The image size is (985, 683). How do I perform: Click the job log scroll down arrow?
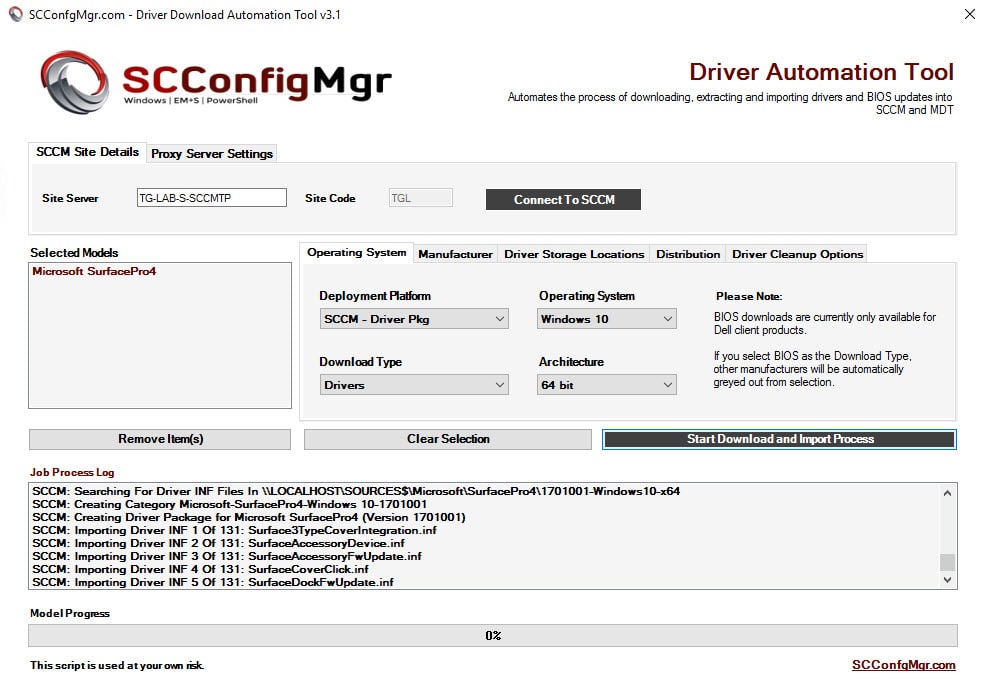(x=947, y=580)
